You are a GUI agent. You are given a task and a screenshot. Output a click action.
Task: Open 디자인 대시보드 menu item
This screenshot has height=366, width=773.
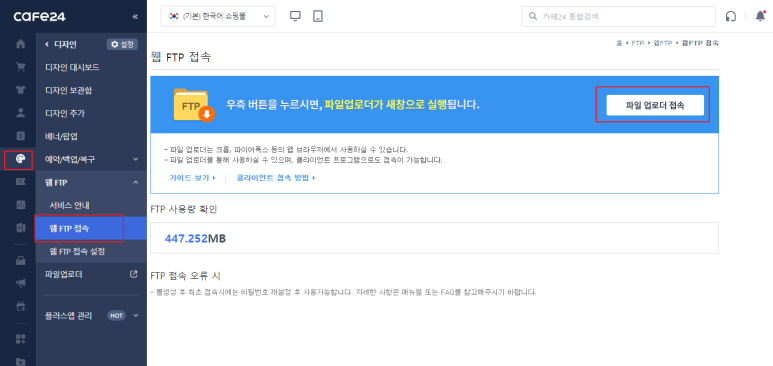click(x=72, y=67)
